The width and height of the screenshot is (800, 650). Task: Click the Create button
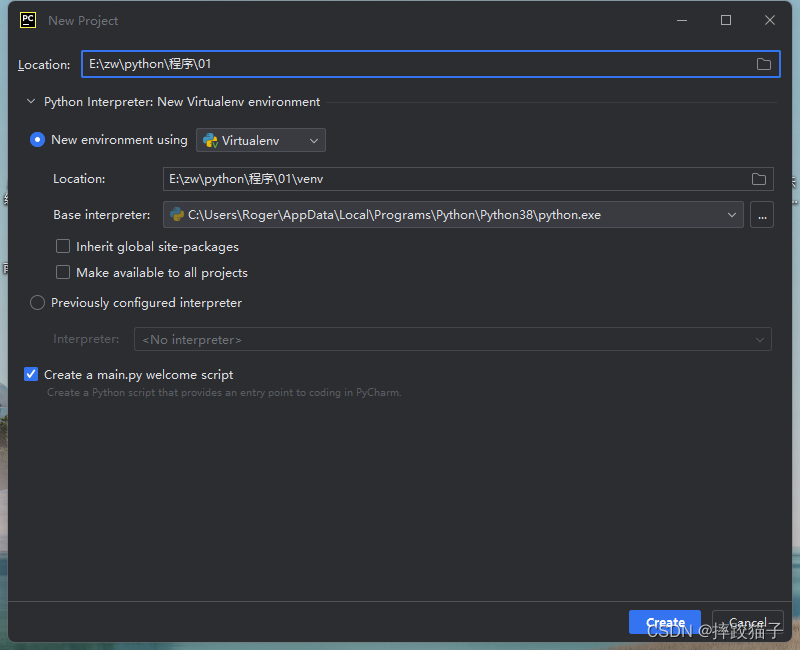tap(665, 622)
